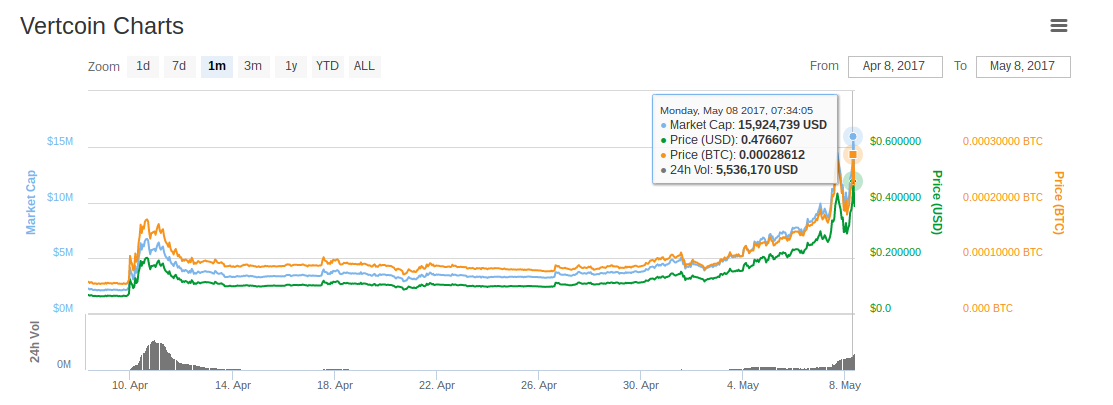Click the Market Cap axis title
This screenshot has height=405, width=1113.
tap(31, 202)
